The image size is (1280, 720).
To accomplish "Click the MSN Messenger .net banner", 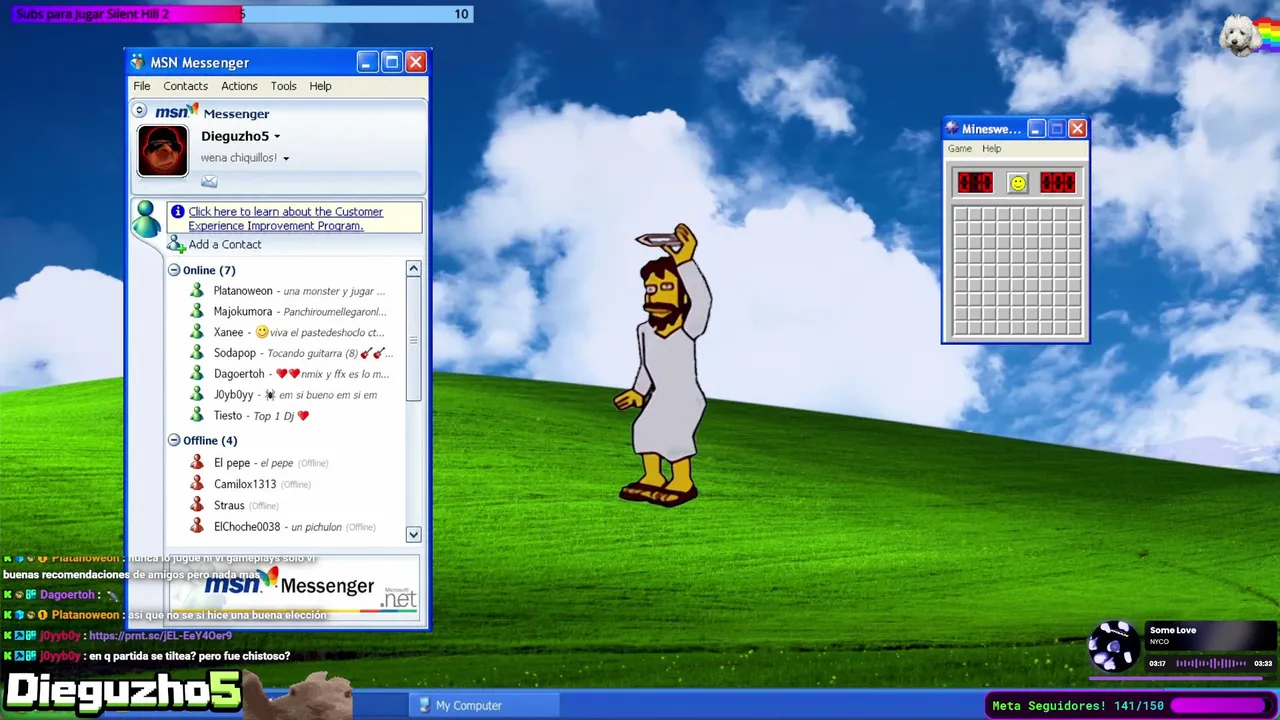I will 295,587.
